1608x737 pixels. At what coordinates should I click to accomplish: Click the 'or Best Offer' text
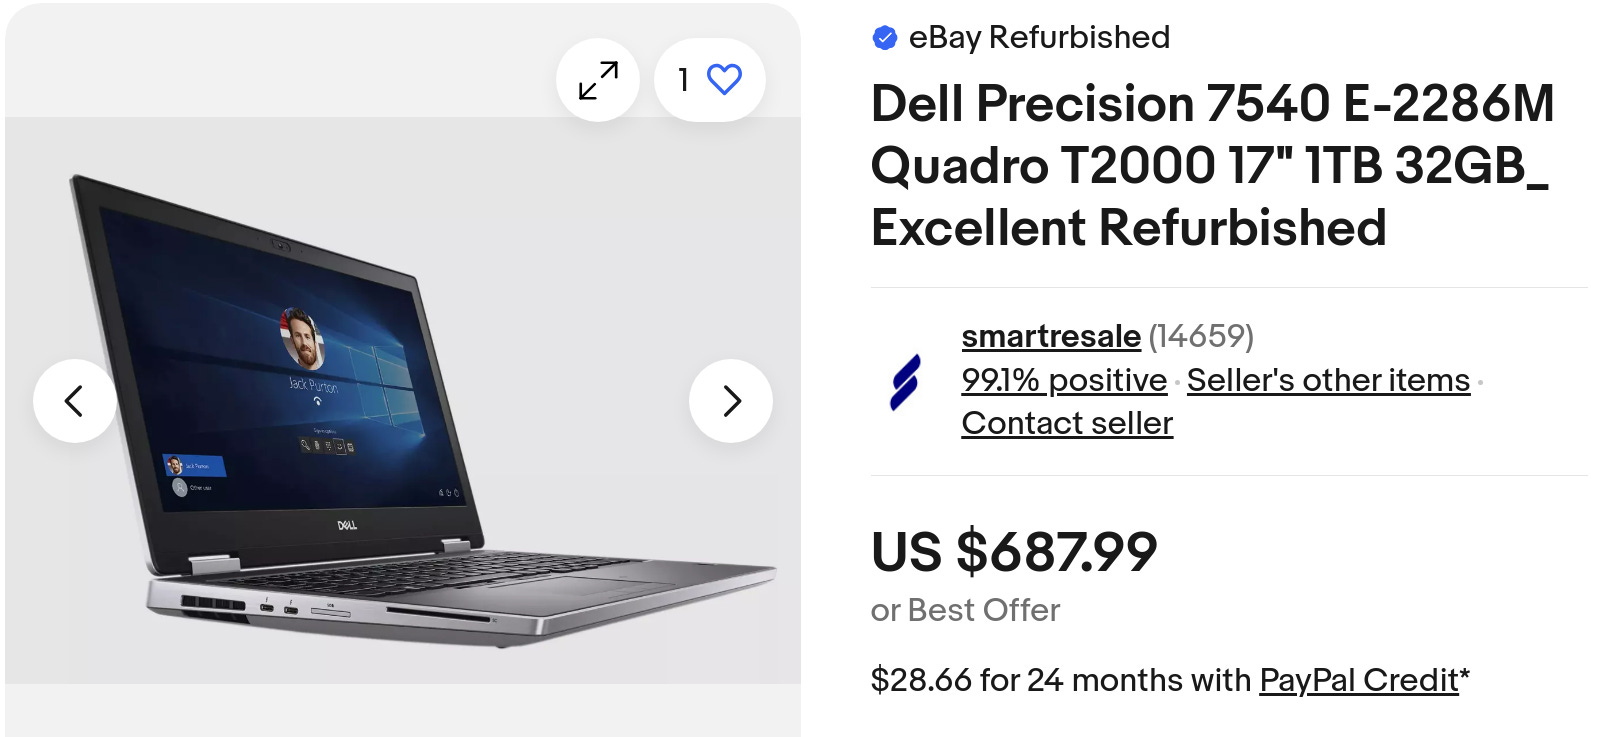click(x=965, y=610)
